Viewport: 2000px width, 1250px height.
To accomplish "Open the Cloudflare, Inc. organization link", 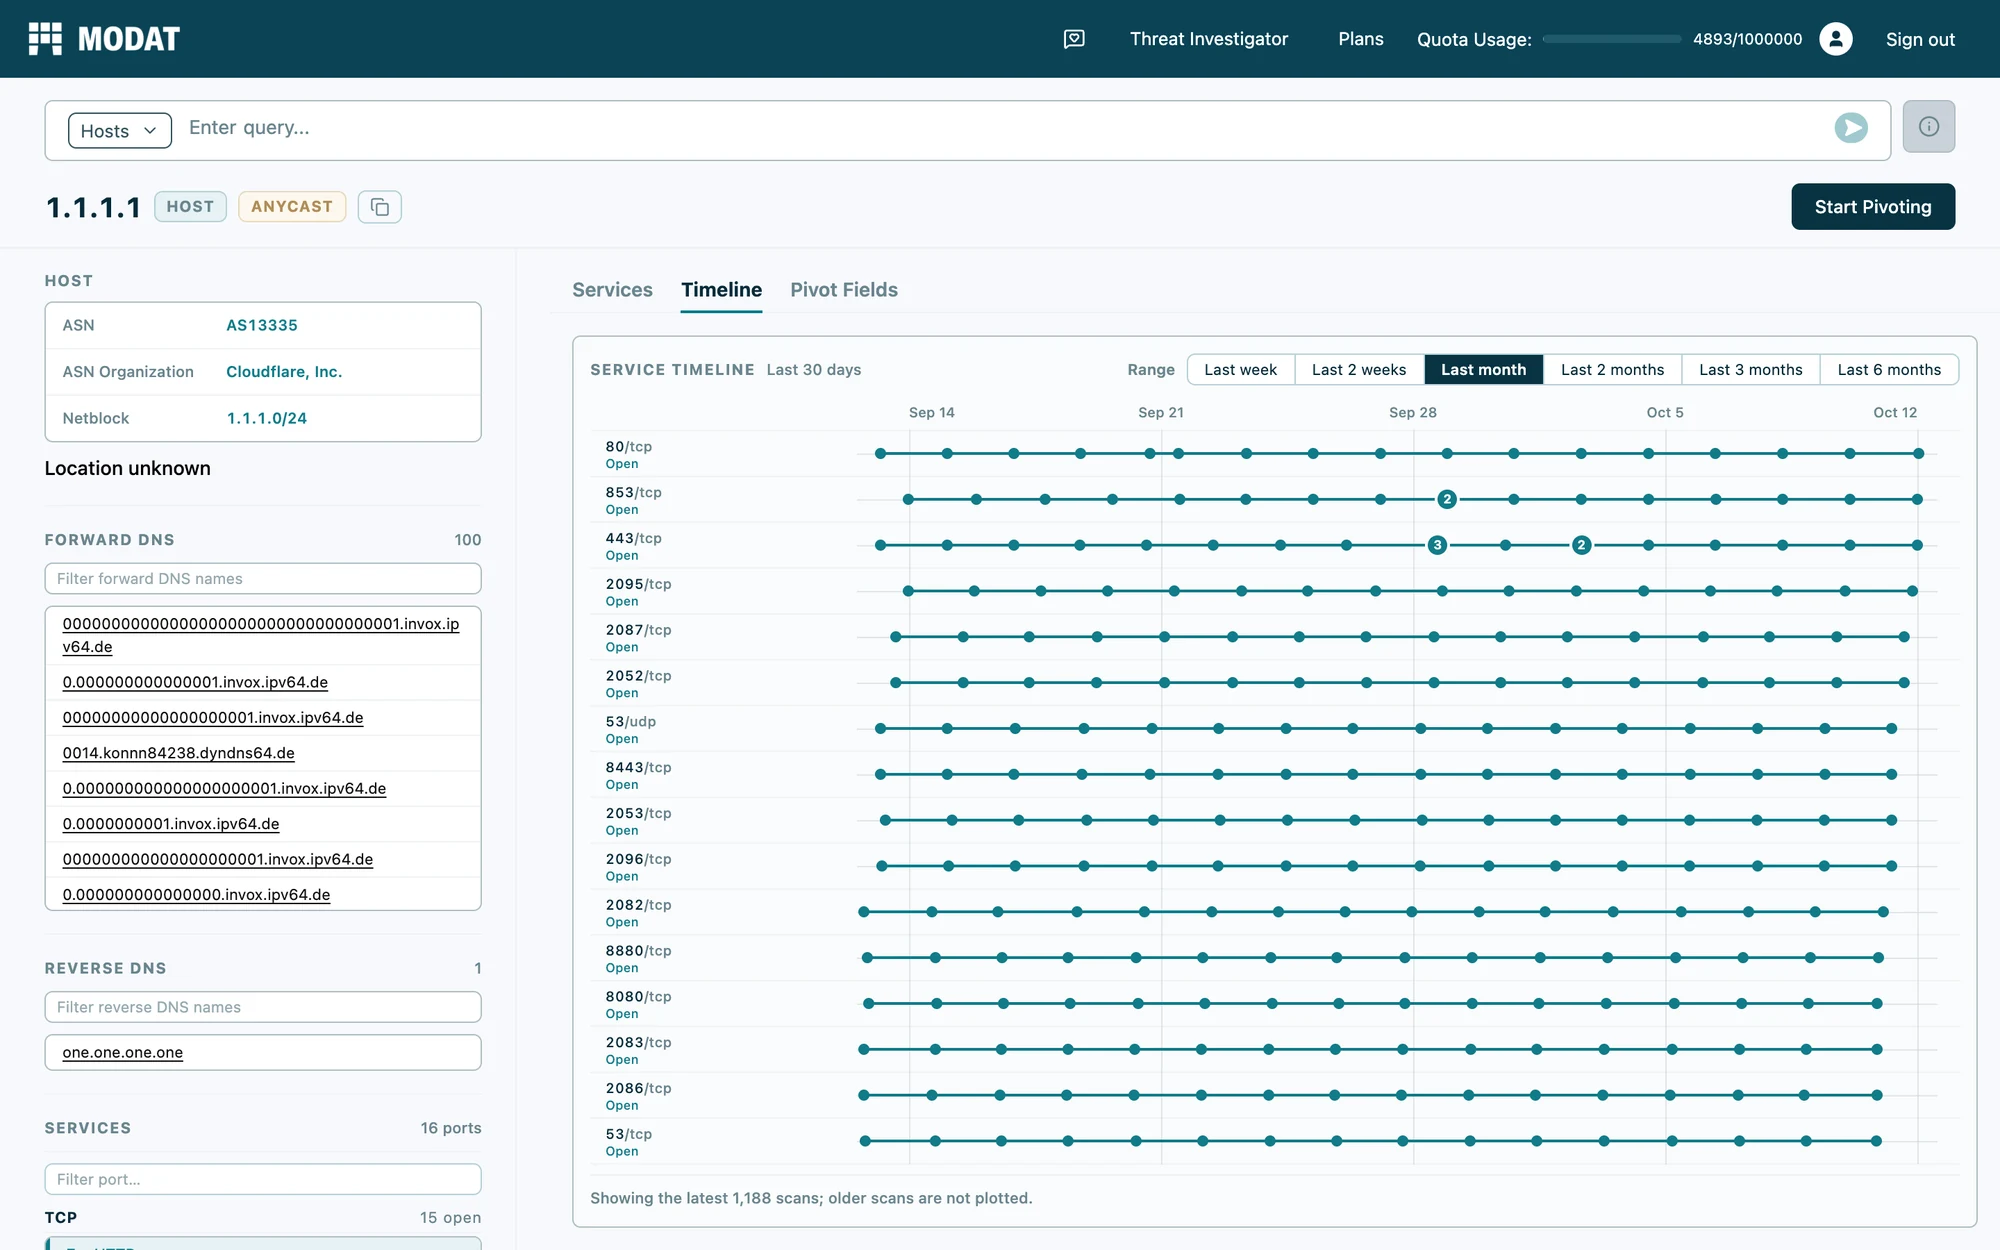I will 284,372.
